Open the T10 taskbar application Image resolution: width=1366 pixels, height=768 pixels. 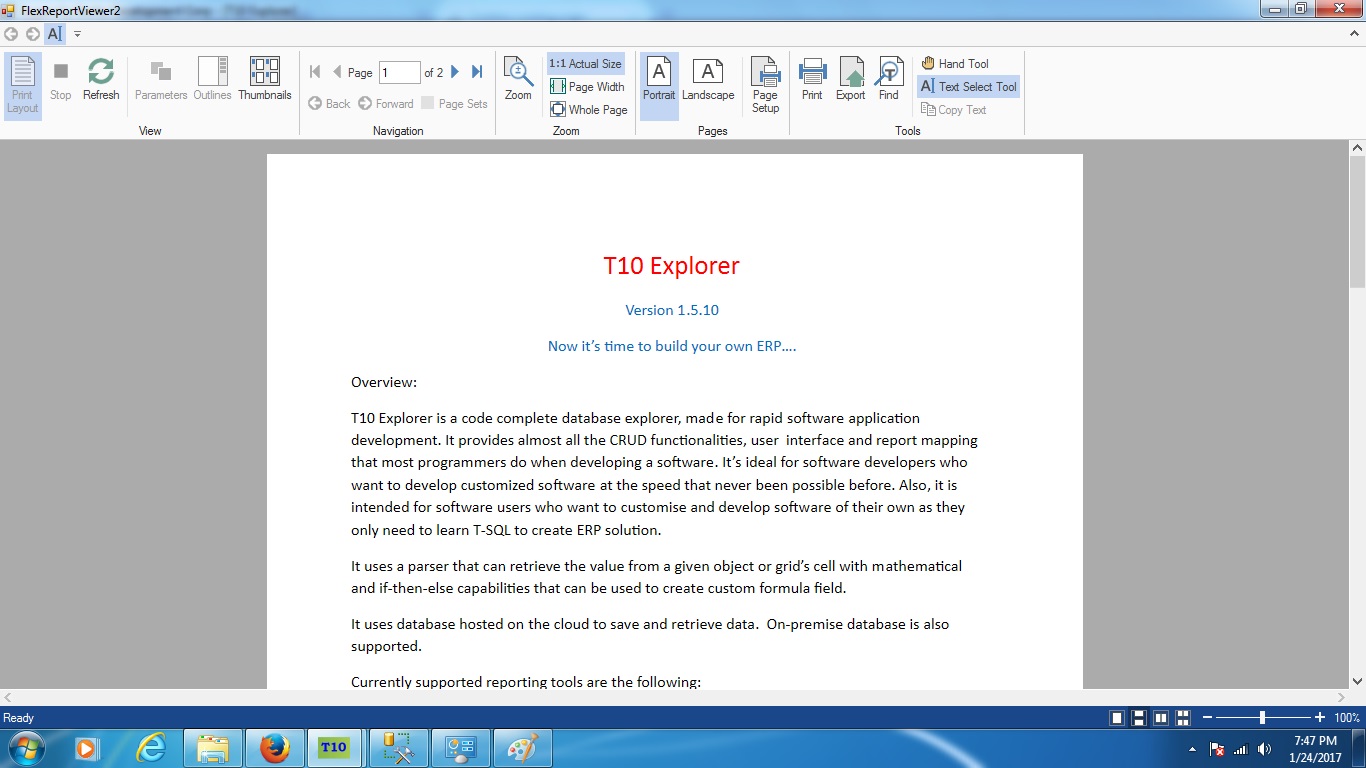334,748
